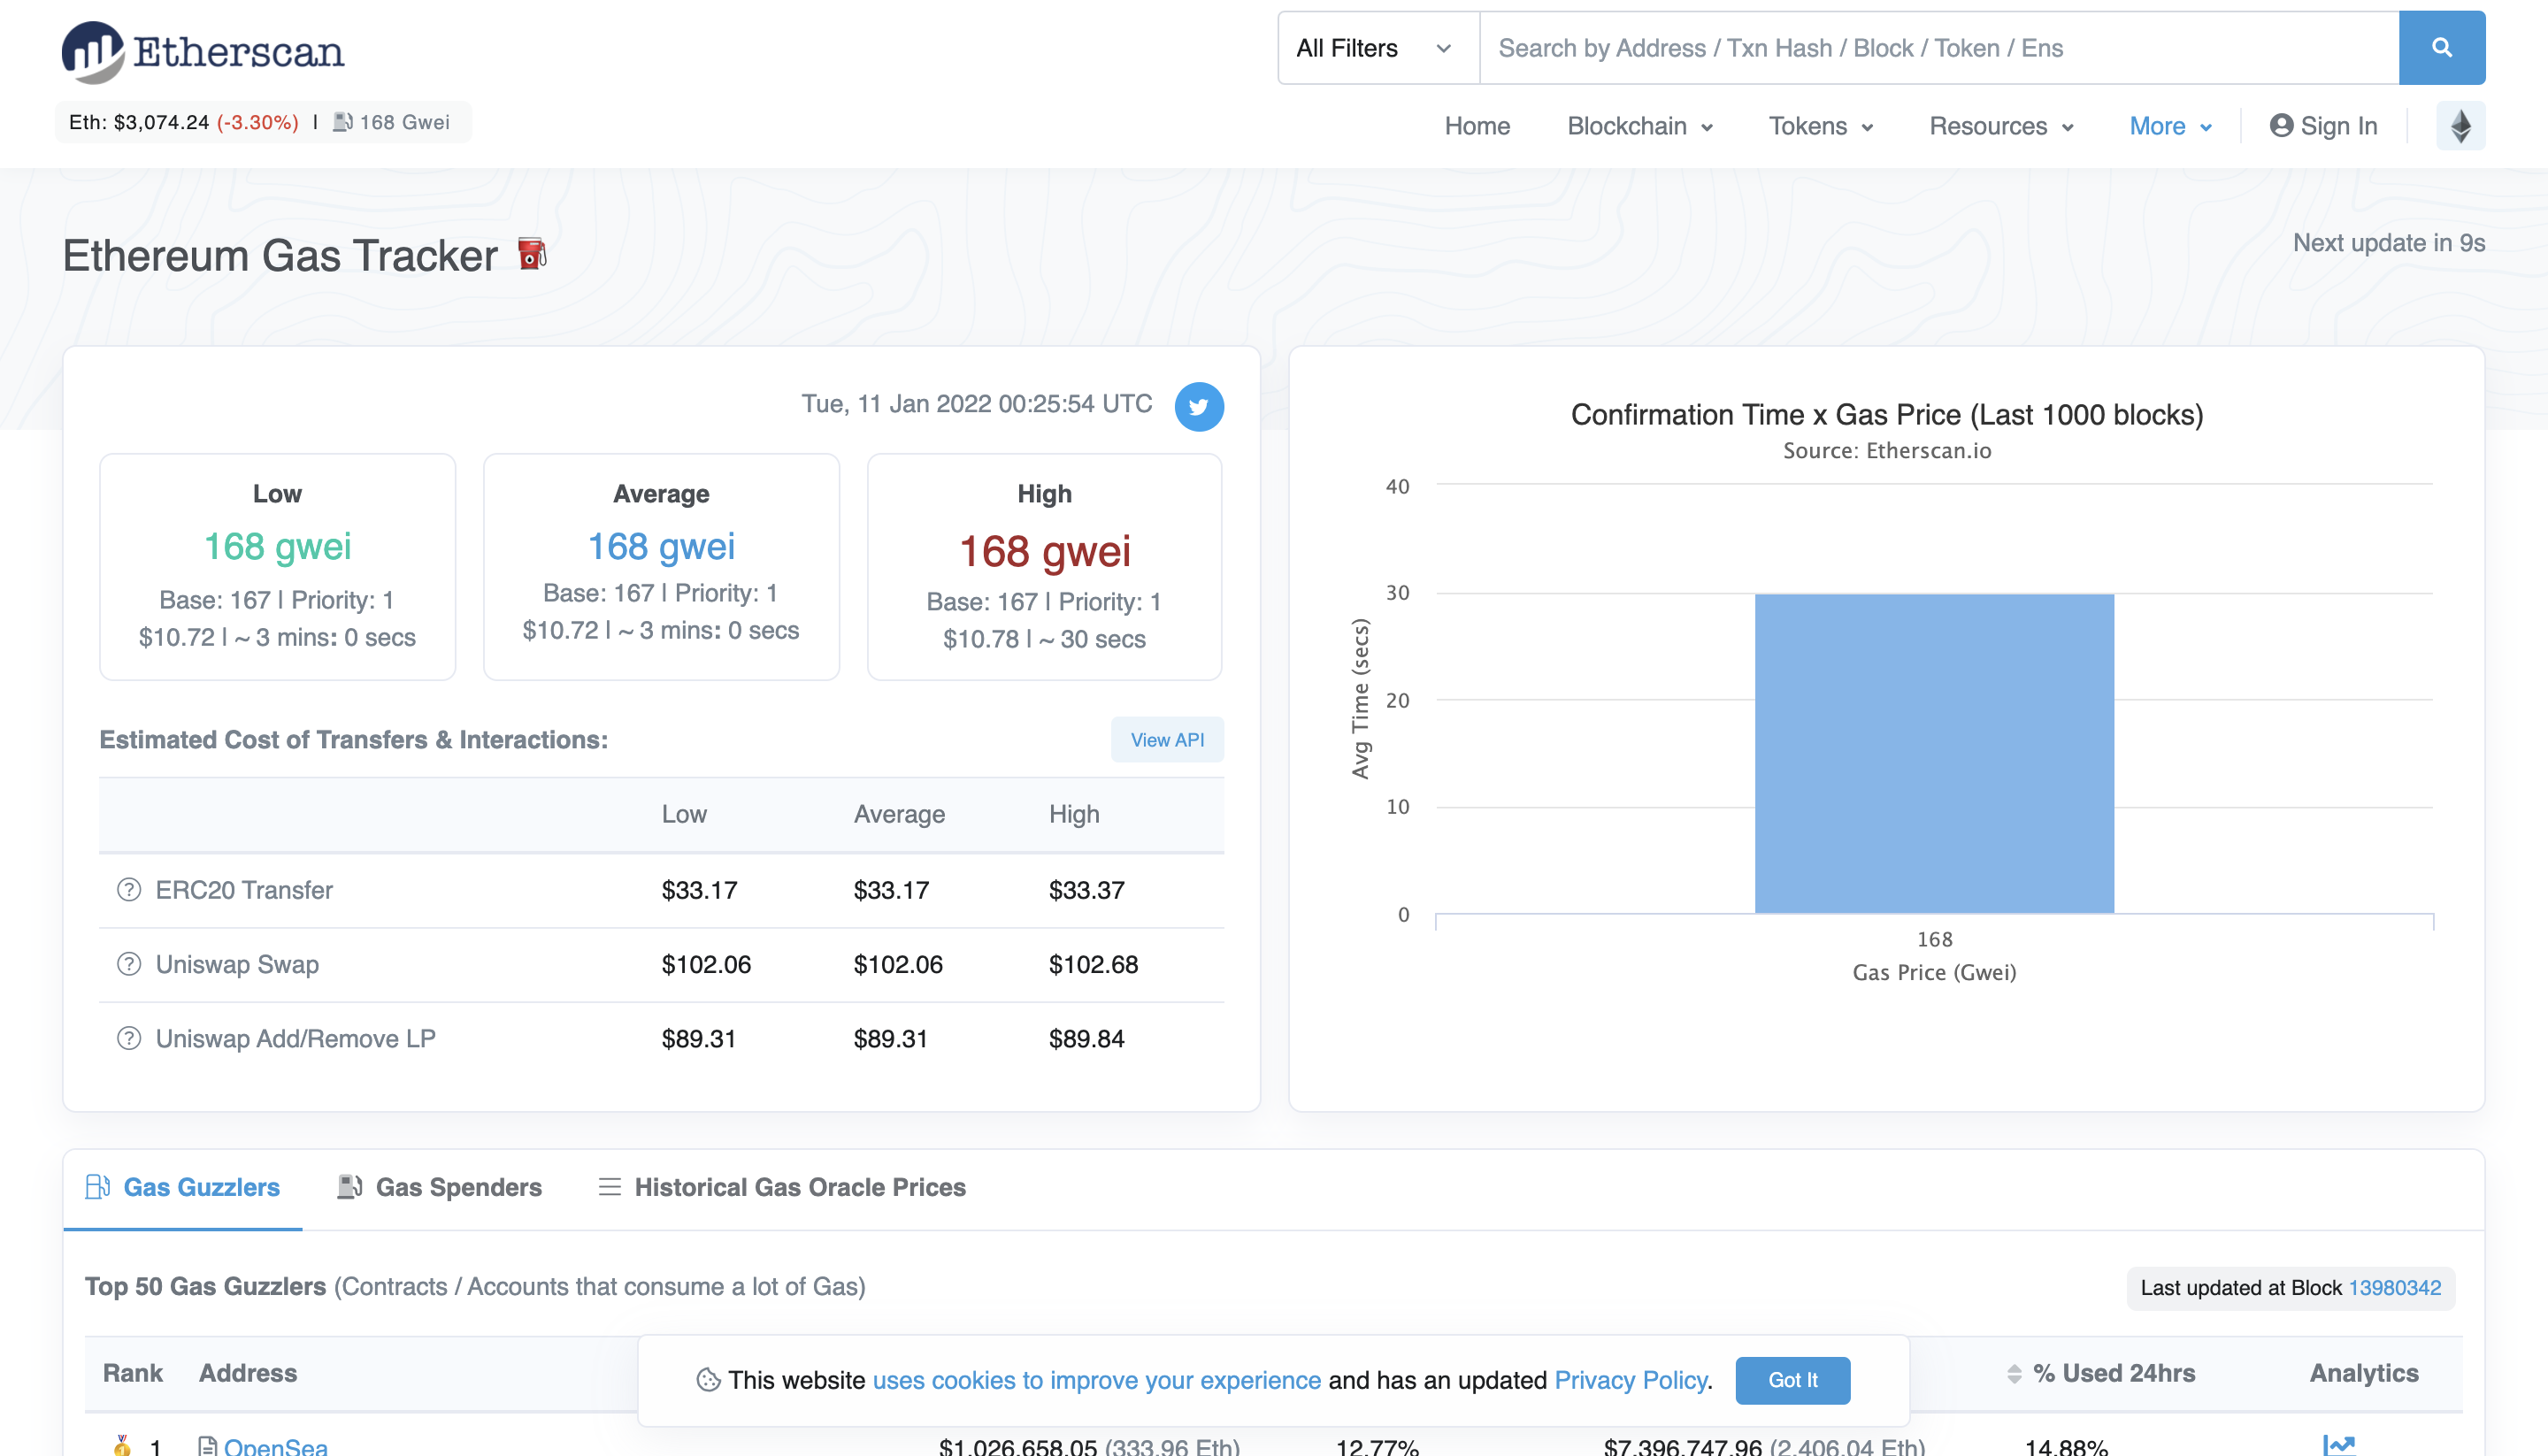Dismiss cookie notice with Got It
This screenshot has height=1456, width=2548.
[x=1791, y=1380]
